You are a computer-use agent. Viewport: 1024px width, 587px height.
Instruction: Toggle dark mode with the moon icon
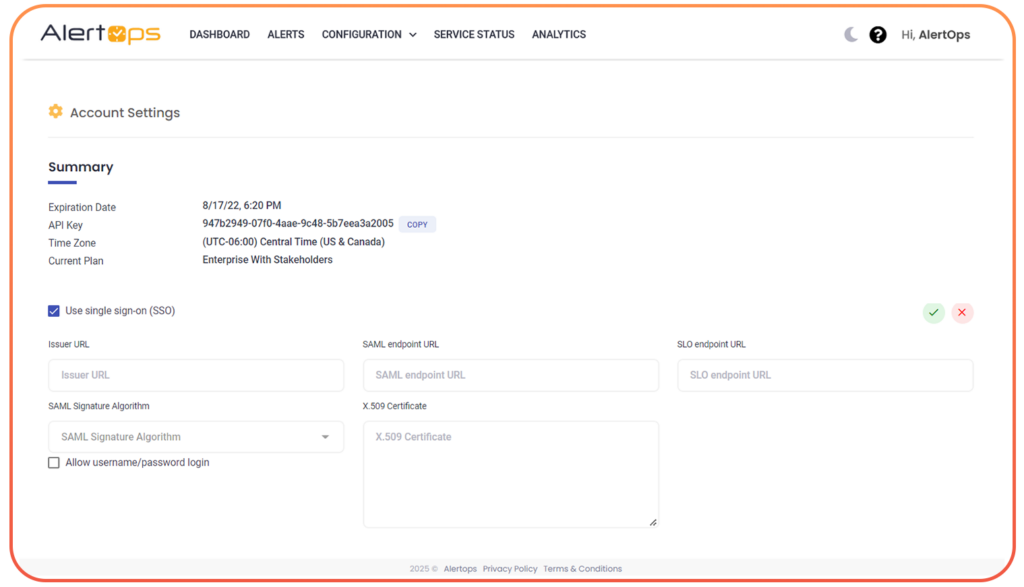point(849,33)
